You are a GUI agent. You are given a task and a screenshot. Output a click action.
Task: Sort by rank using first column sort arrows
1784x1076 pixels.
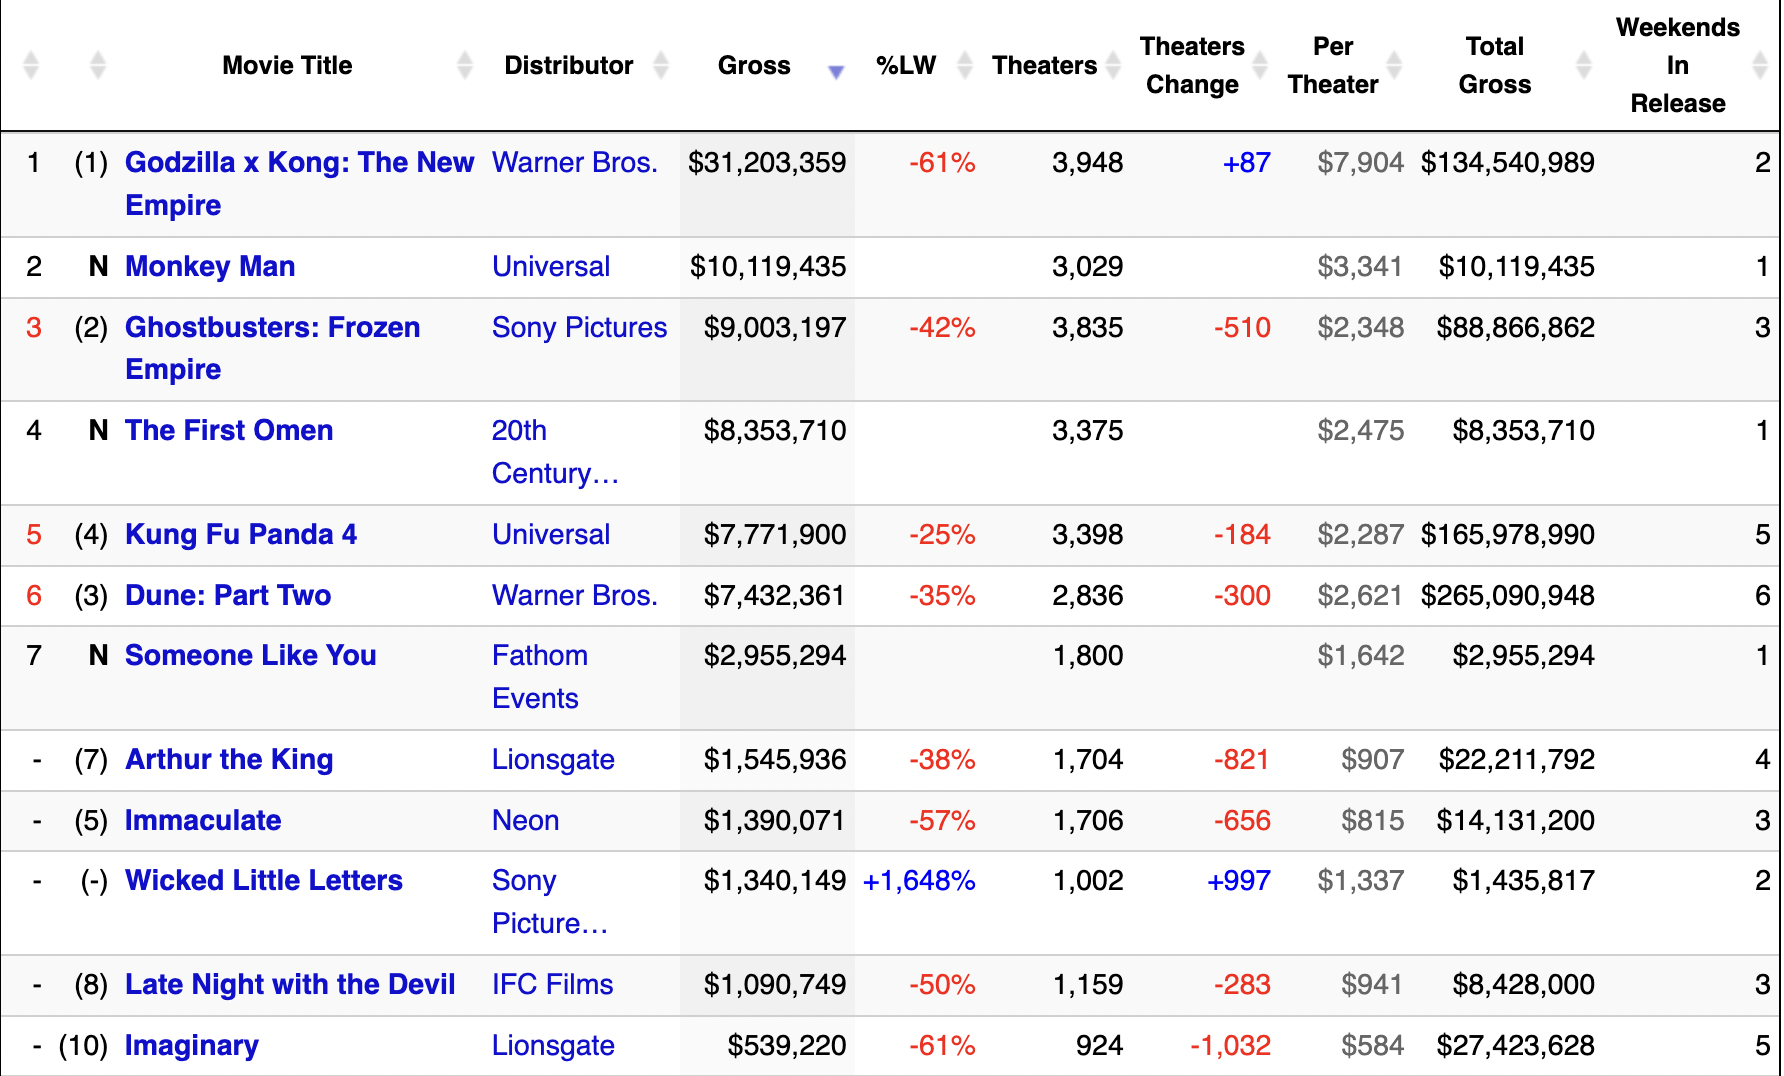click(x=31, y=65)
